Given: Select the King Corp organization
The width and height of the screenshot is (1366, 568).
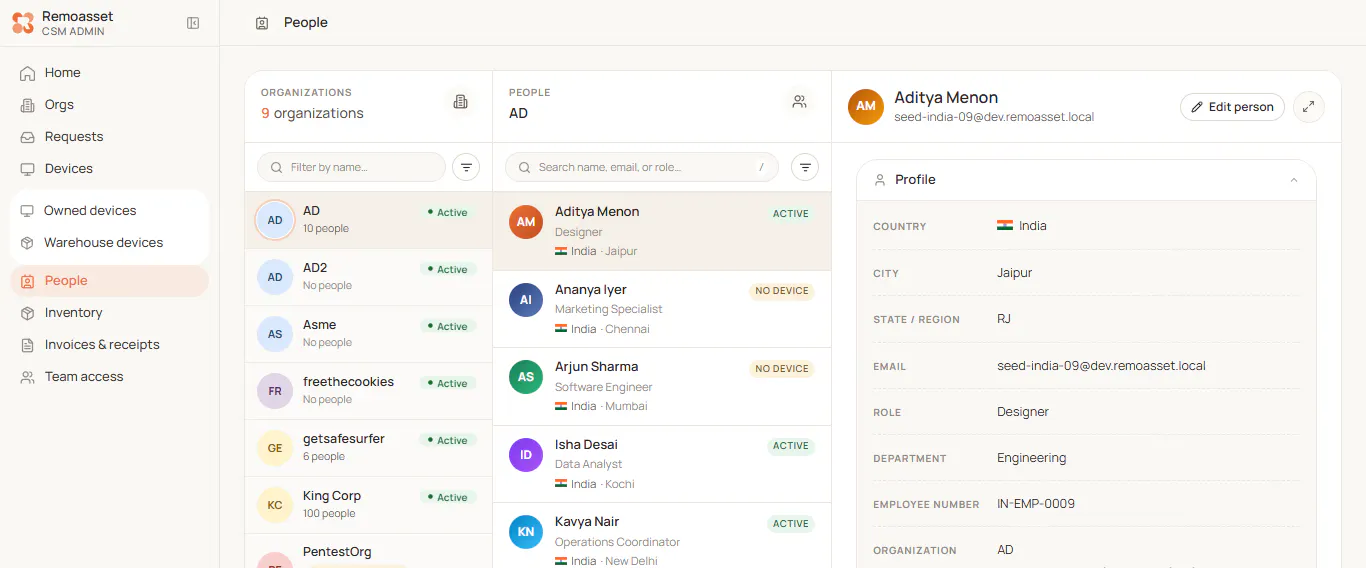Looking at the screenshot, I should coord(368,505).
